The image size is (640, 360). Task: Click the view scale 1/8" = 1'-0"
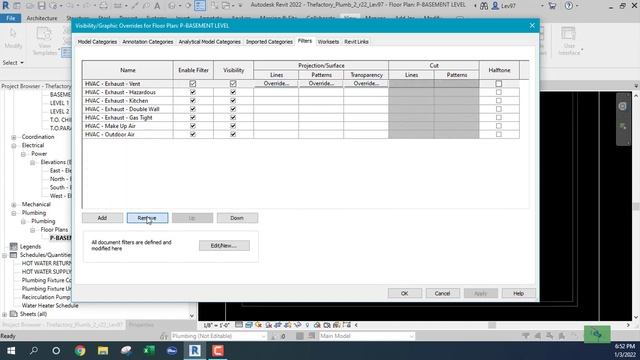(x=216, y=325)
